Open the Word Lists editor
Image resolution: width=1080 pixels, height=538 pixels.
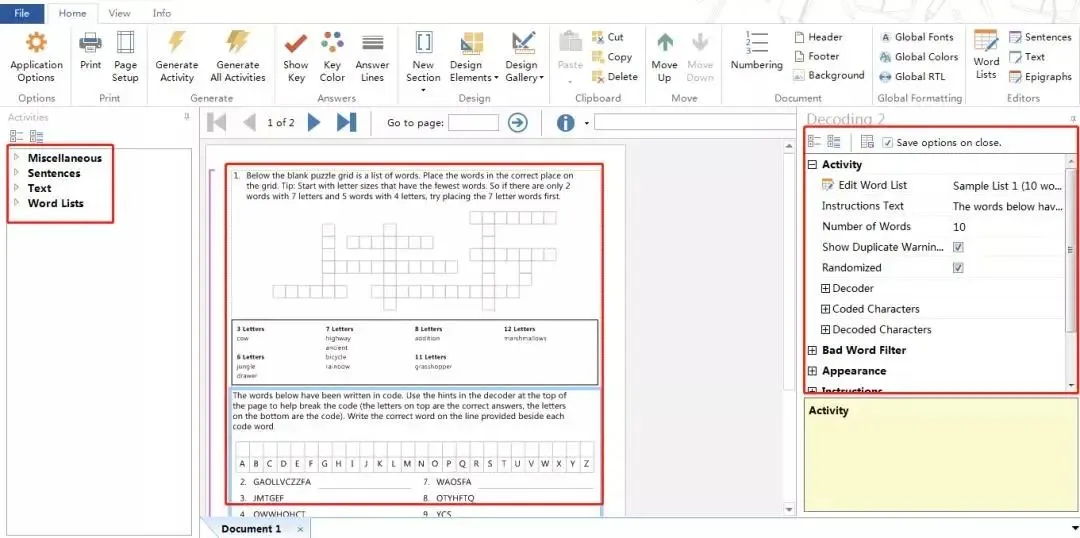coord(986,55)
